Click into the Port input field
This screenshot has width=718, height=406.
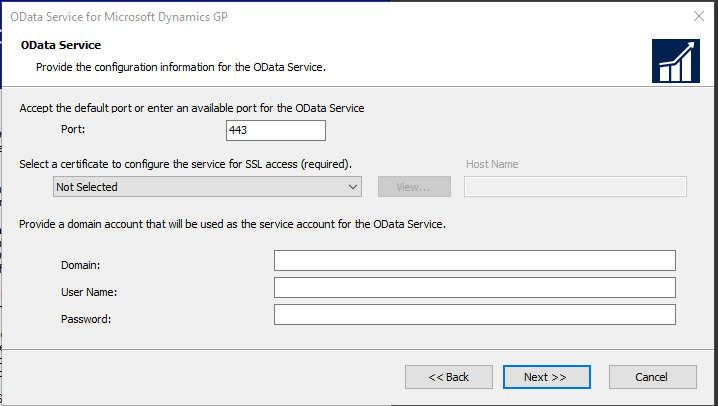[276, 130]
